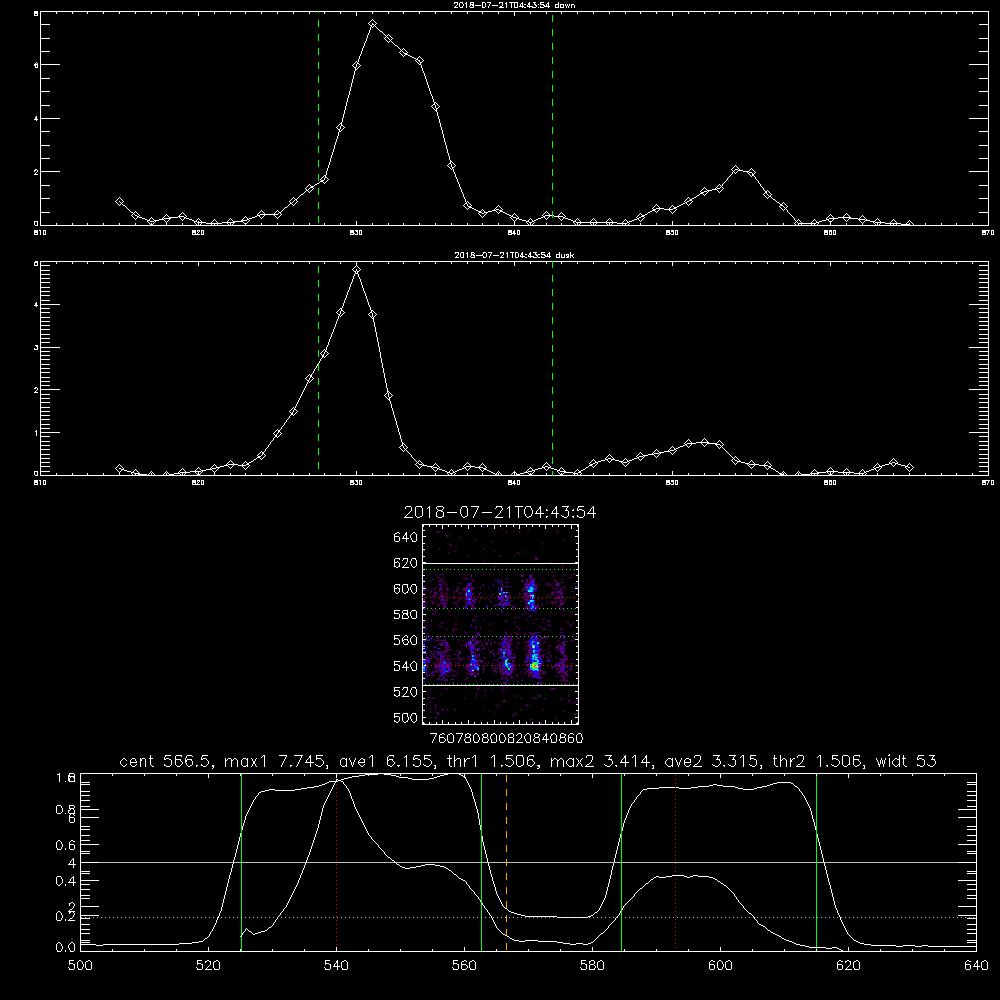The image size is (1000, 1000).
Task: Click the lower white solid line in spectral image
Action: coord(501,686)
